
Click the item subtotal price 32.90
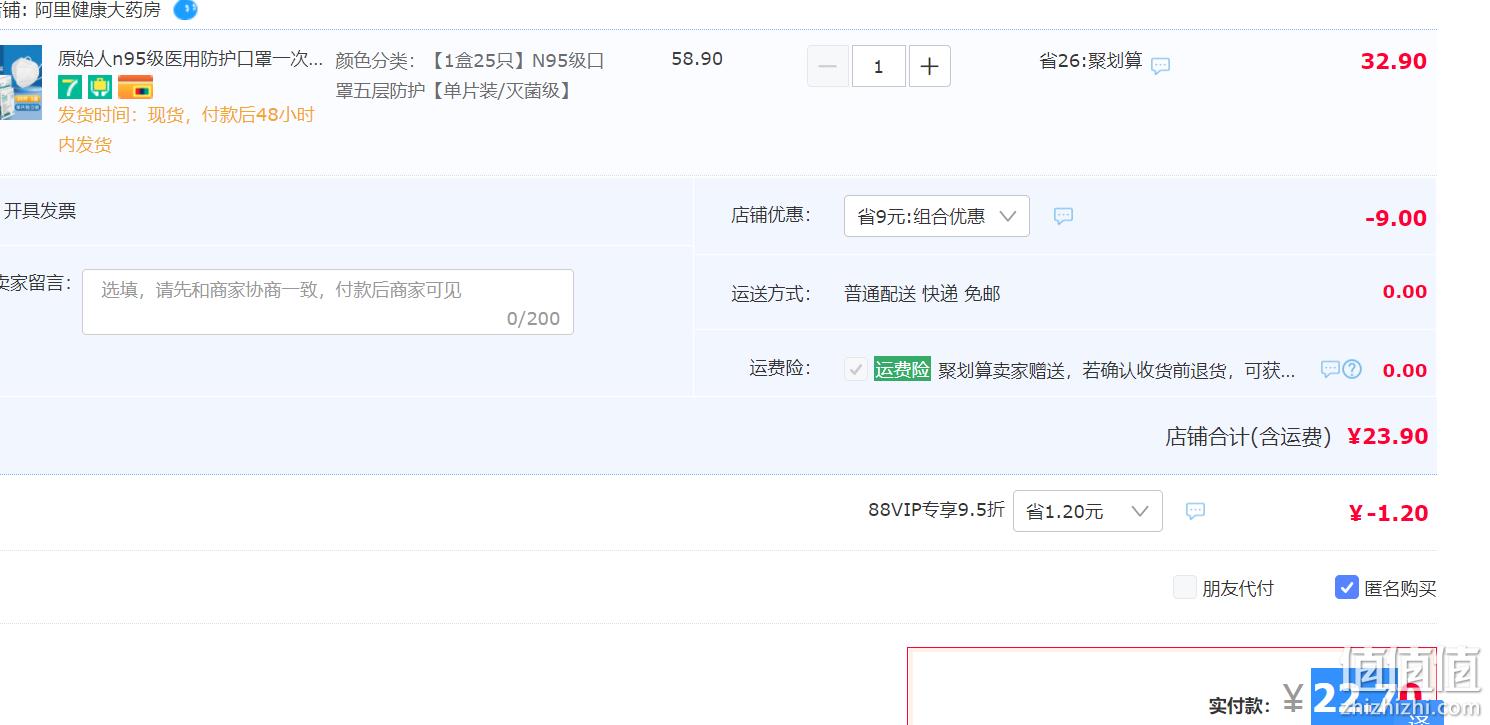1394,61
